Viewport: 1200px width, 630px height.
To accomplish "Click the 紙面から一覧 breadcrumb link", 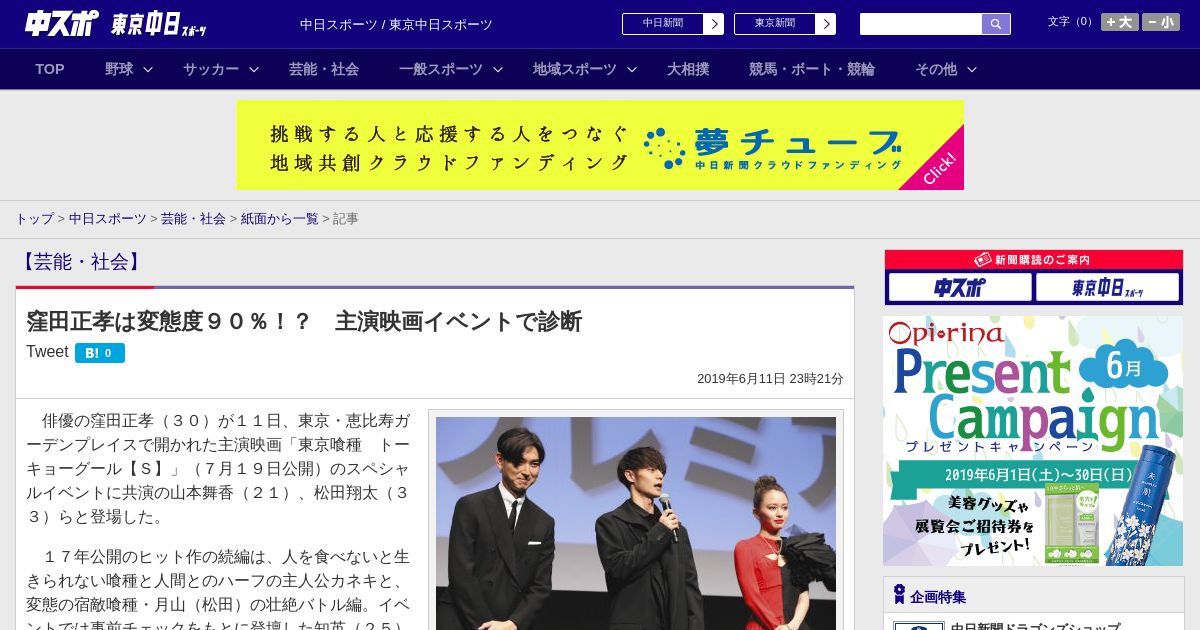I will coord(280,219).
